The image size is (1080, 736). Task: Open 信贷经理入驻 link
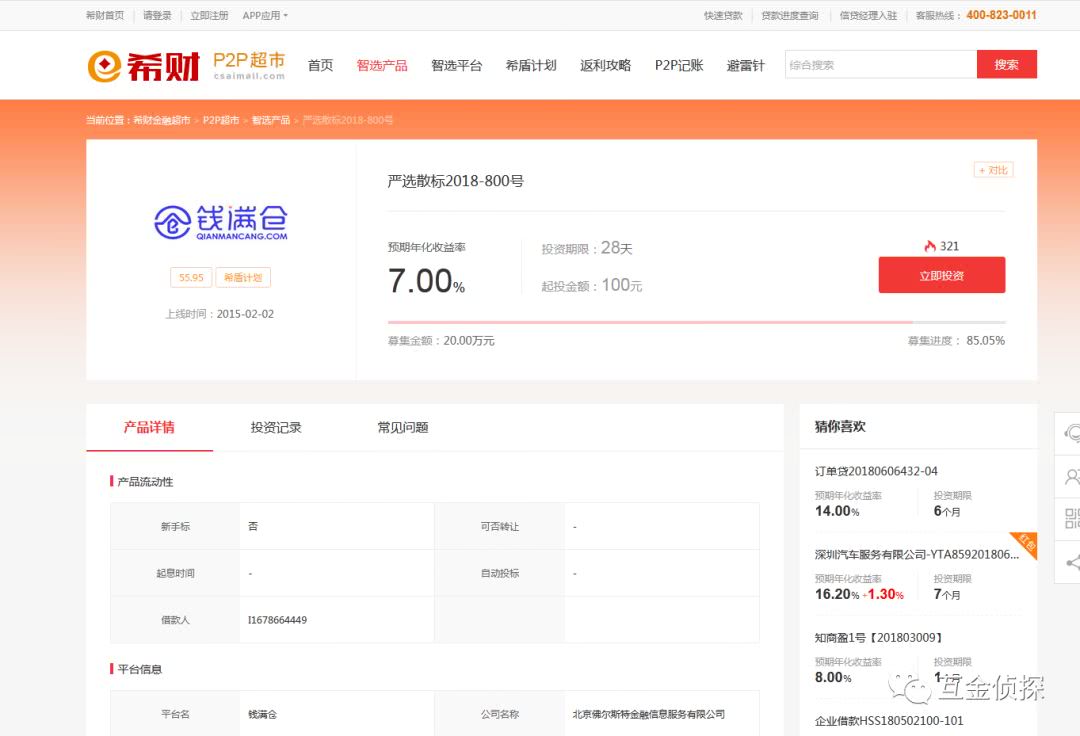click(x=868, y=15)
